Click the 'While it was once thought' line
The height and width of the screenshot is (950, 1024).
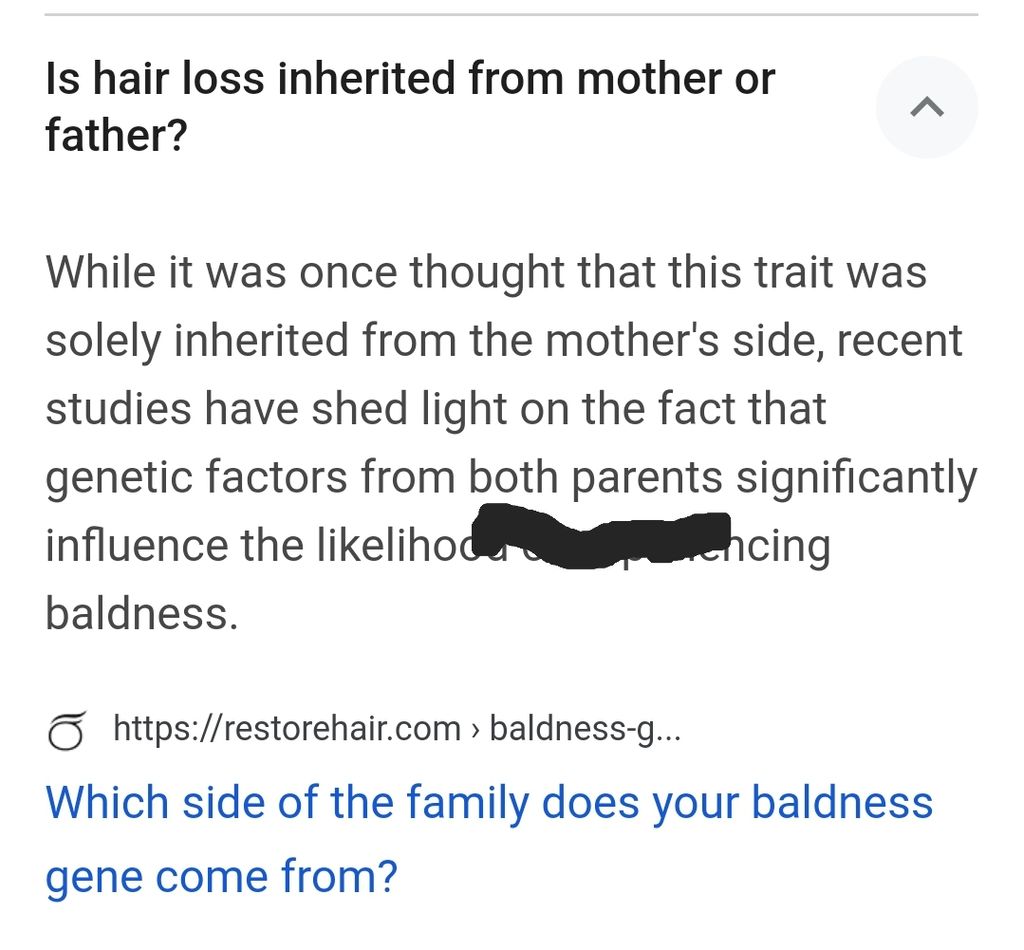click(486, 272)
